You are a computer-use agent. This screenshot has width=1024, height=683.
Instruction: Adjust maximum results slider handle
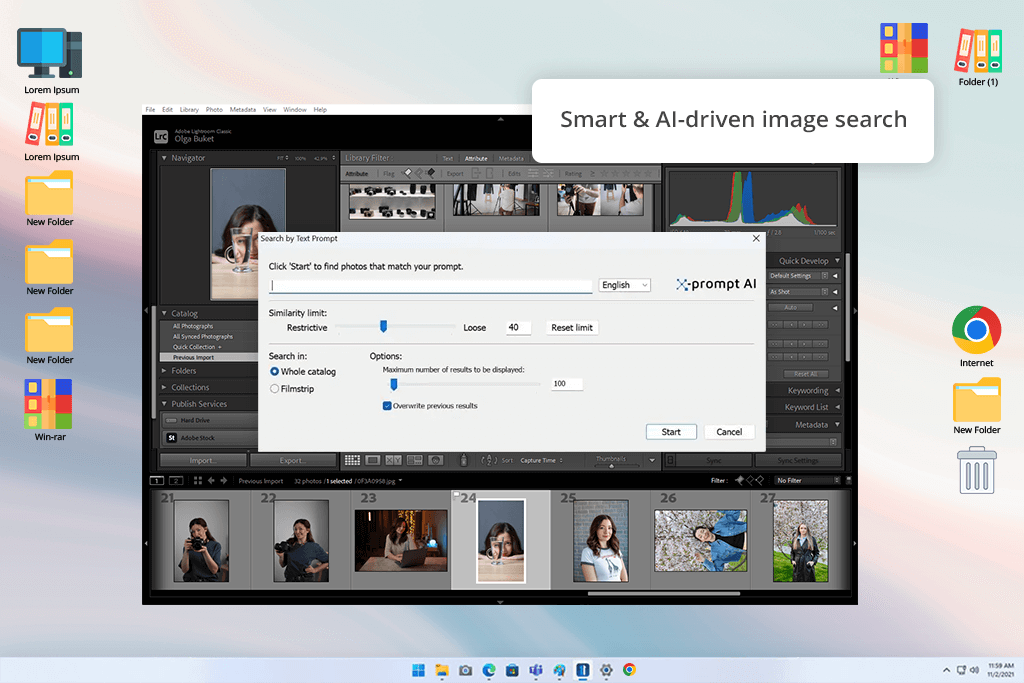pos(394,385)
